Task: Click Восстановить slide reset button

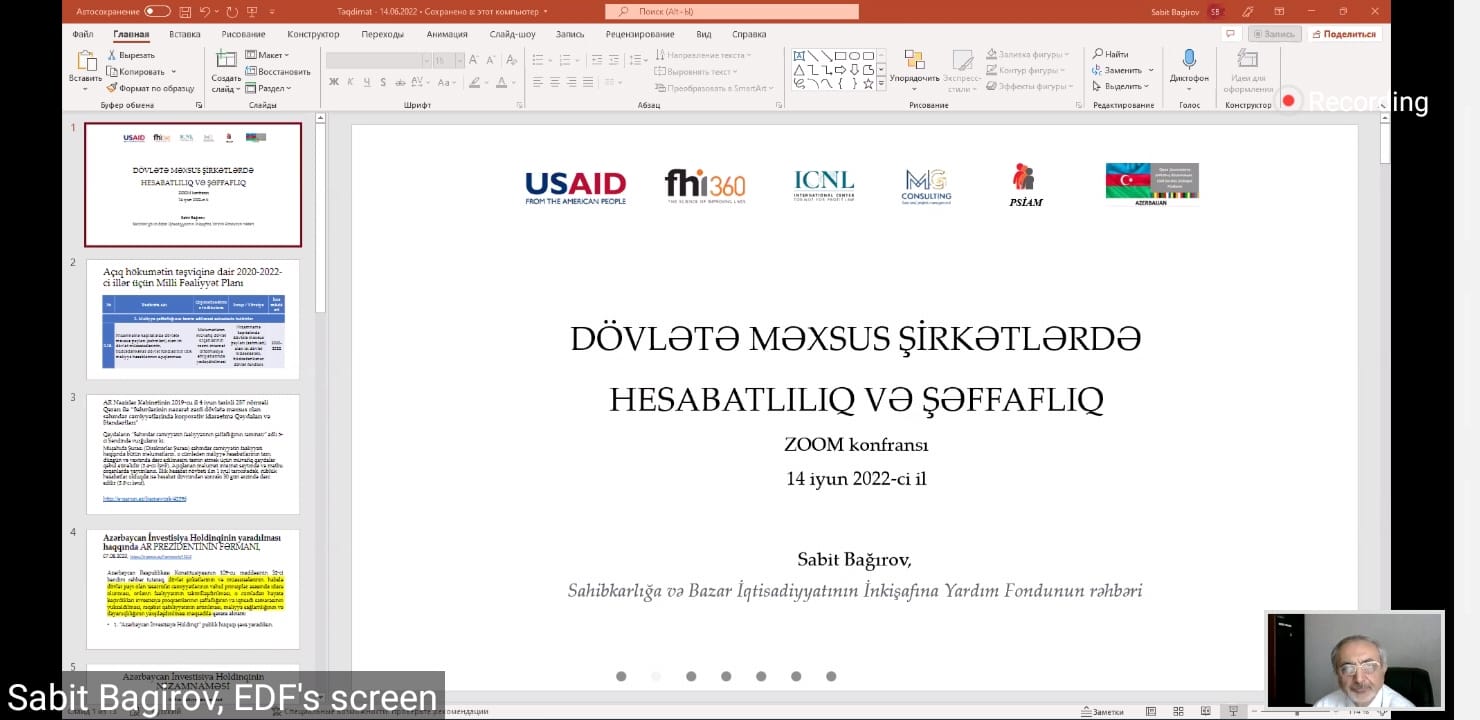Action: coord(278,71)
